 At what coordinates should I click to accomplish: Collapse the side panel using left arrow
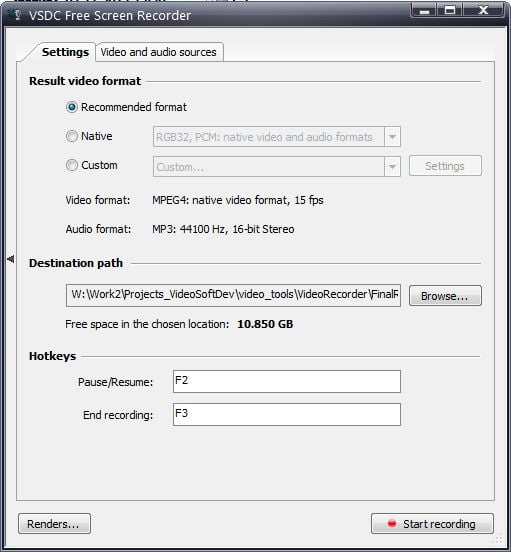click(x=11, y=259)
